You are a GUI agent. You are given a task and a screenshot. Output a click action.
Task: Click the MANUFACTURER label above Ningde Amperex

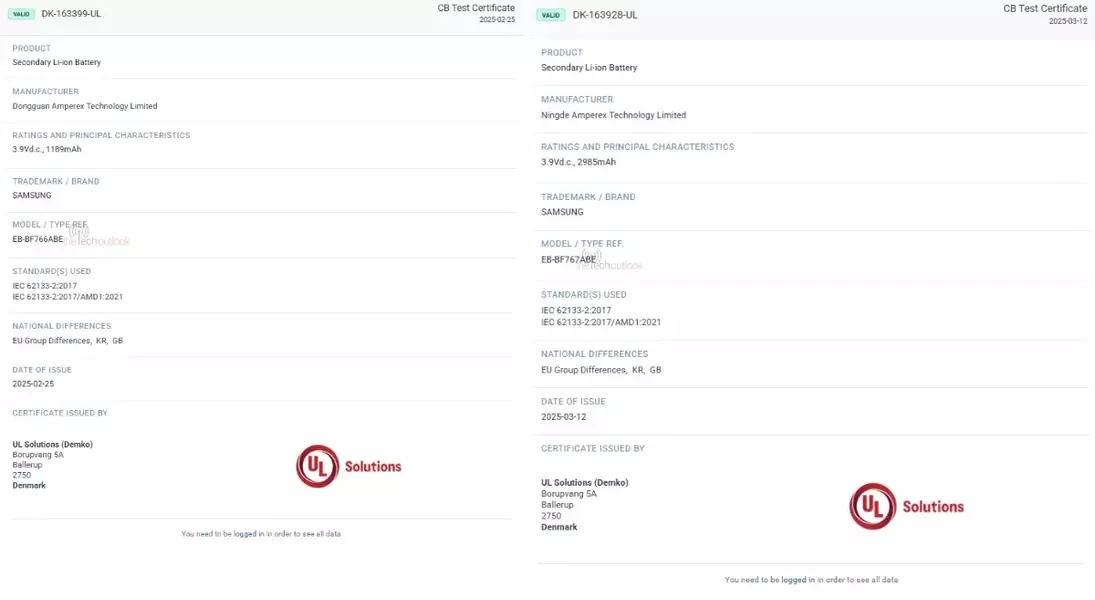click(577, 100)
